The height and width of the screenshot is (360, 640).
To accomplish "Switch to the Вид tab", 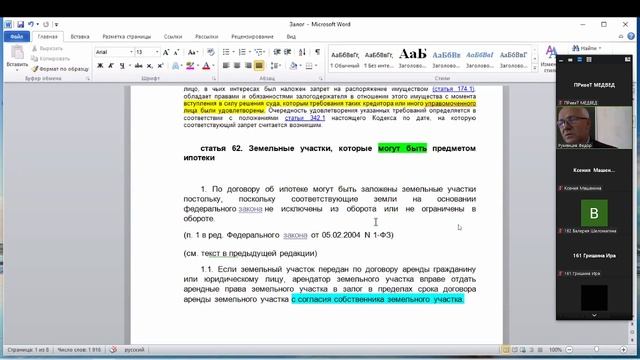I will pos(291,37).
